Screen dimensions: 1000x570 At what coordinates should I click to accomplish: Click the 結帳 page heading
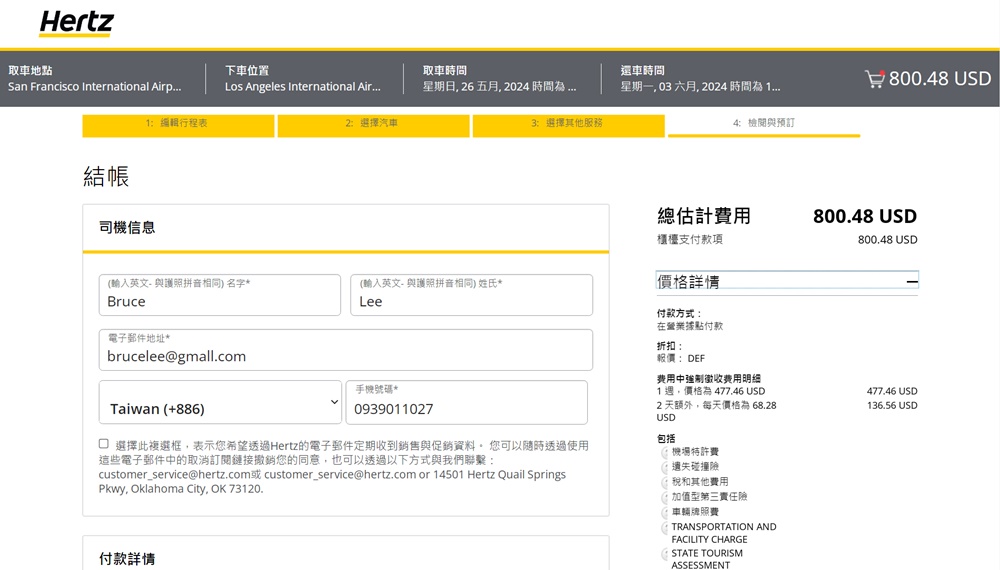tap(106, 176)
